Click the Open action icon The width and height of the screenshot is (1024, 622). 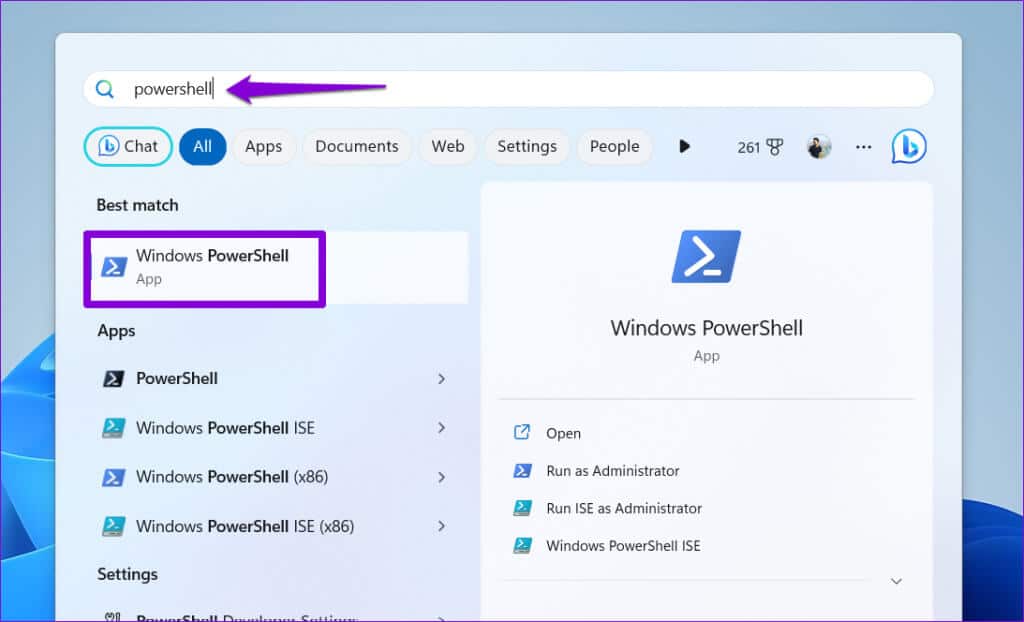click(522, 432)
